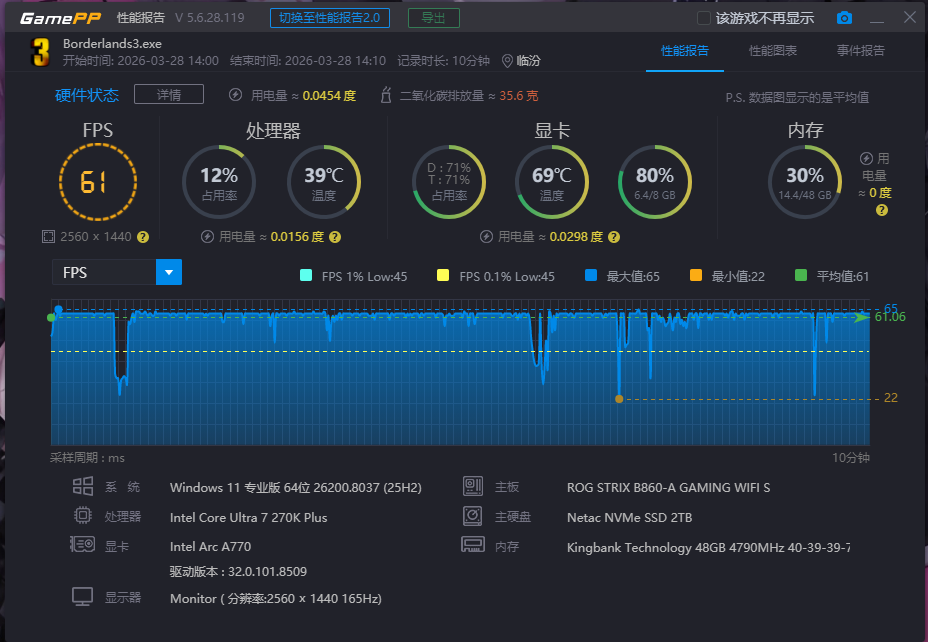The image size is (928, 642).
Task: Click yellow FPS 0.1% Low legend swatch
Action: click(443, 275)
